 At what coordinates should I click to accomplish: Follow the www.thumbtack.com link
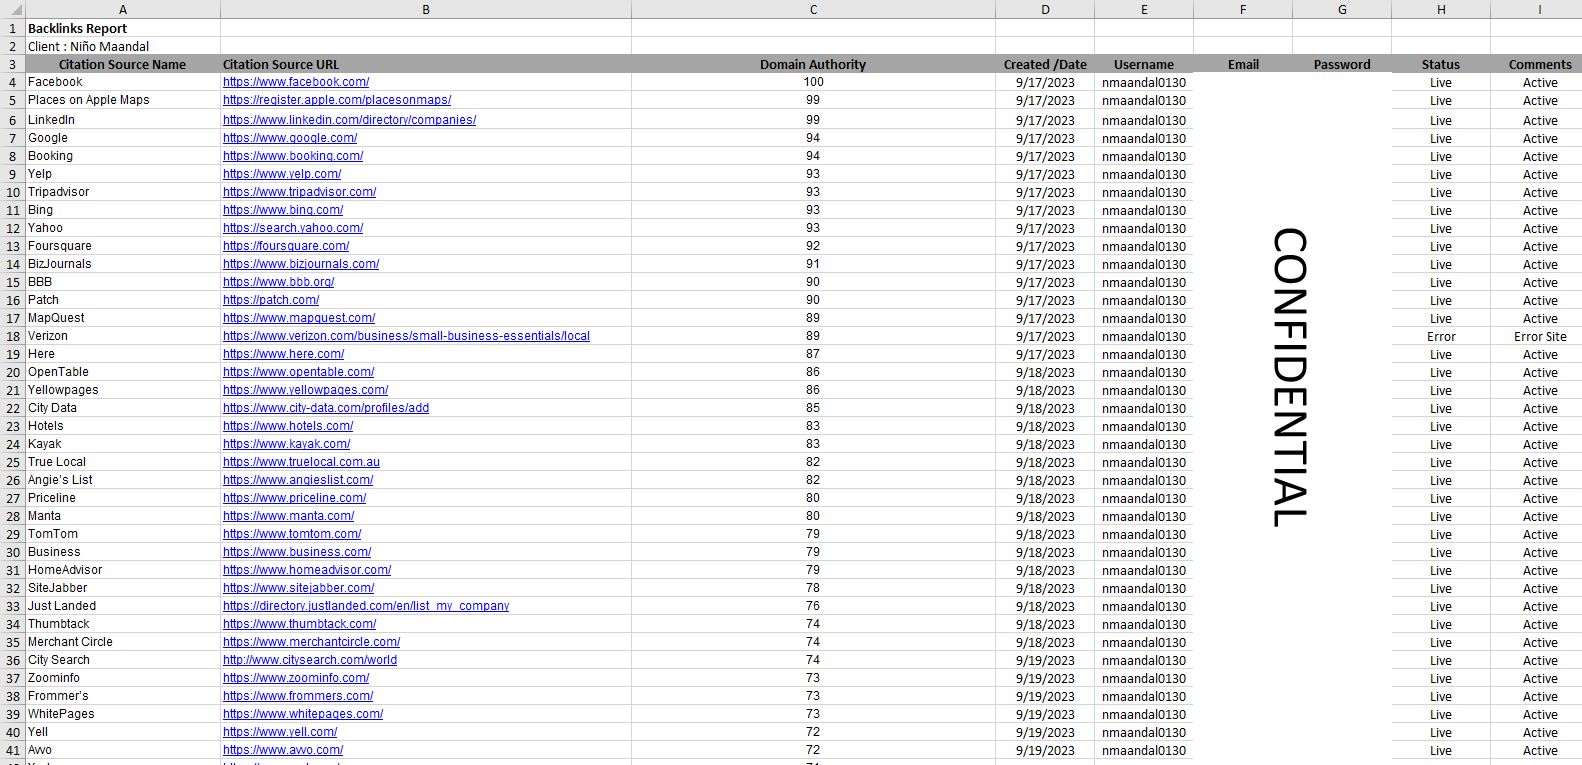pyautogui.click(x=300, y=624)
